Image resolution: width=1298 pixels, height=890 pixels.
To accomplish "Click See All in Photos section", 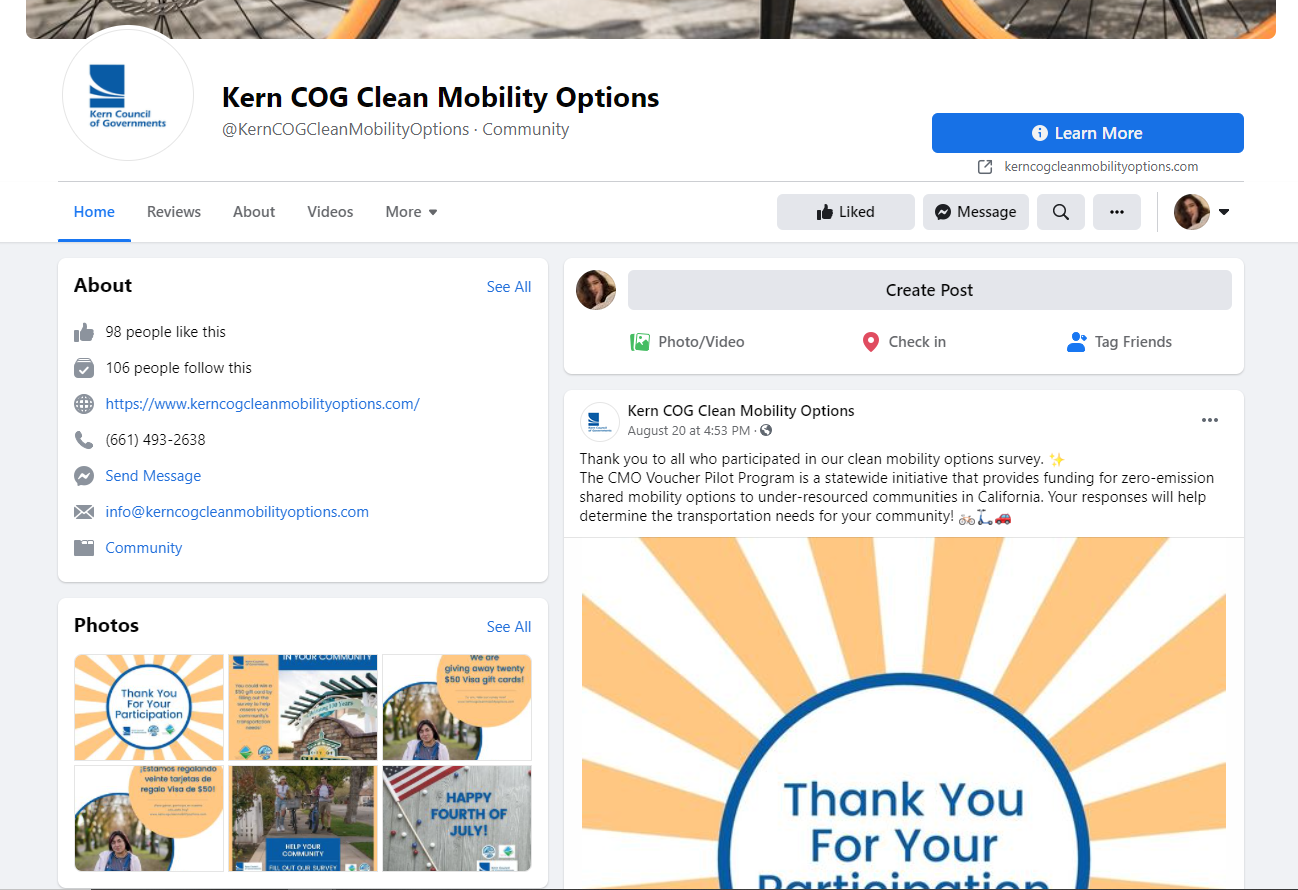I will coord(509,627).
